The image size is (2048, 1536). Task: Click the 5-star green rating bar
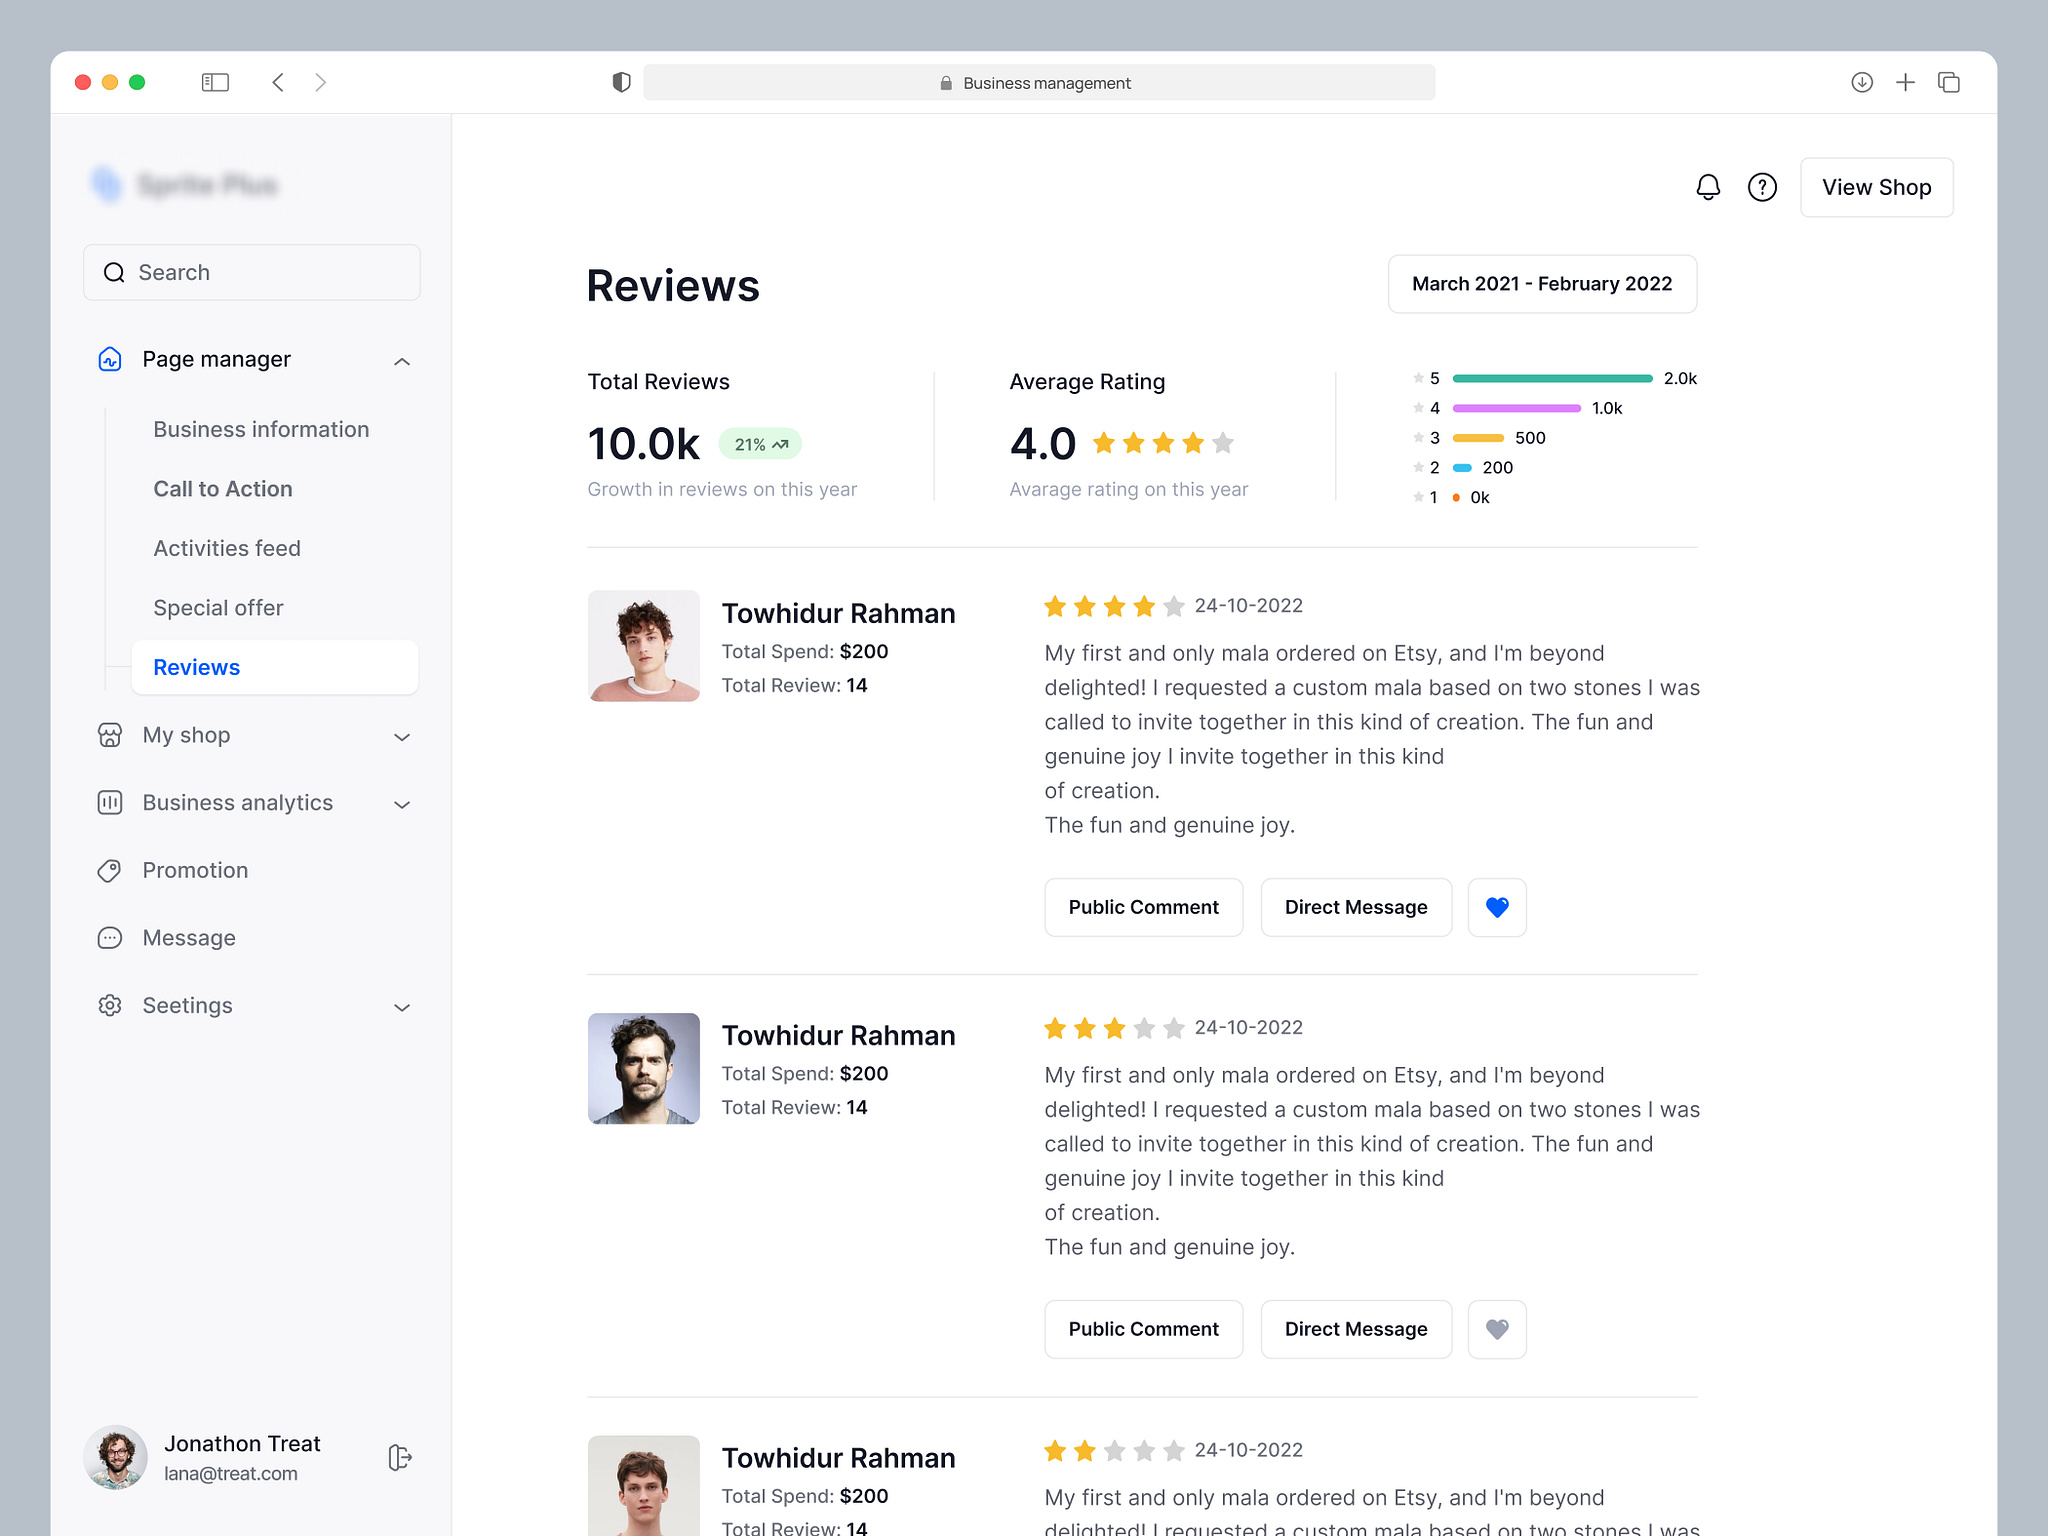pos(1552,379)
